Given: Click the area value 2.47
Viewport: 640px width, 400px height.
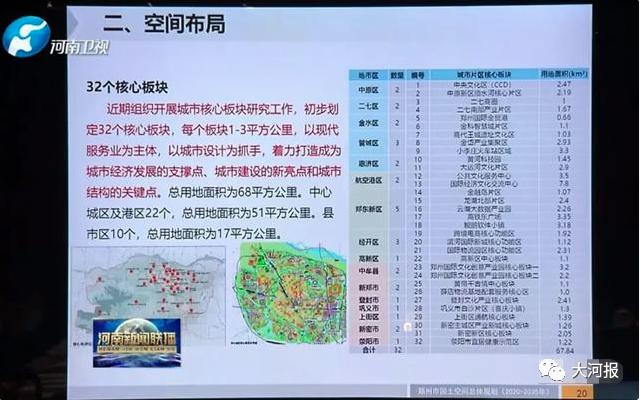Looking at the screenshot, I should (x=564, y=84).
